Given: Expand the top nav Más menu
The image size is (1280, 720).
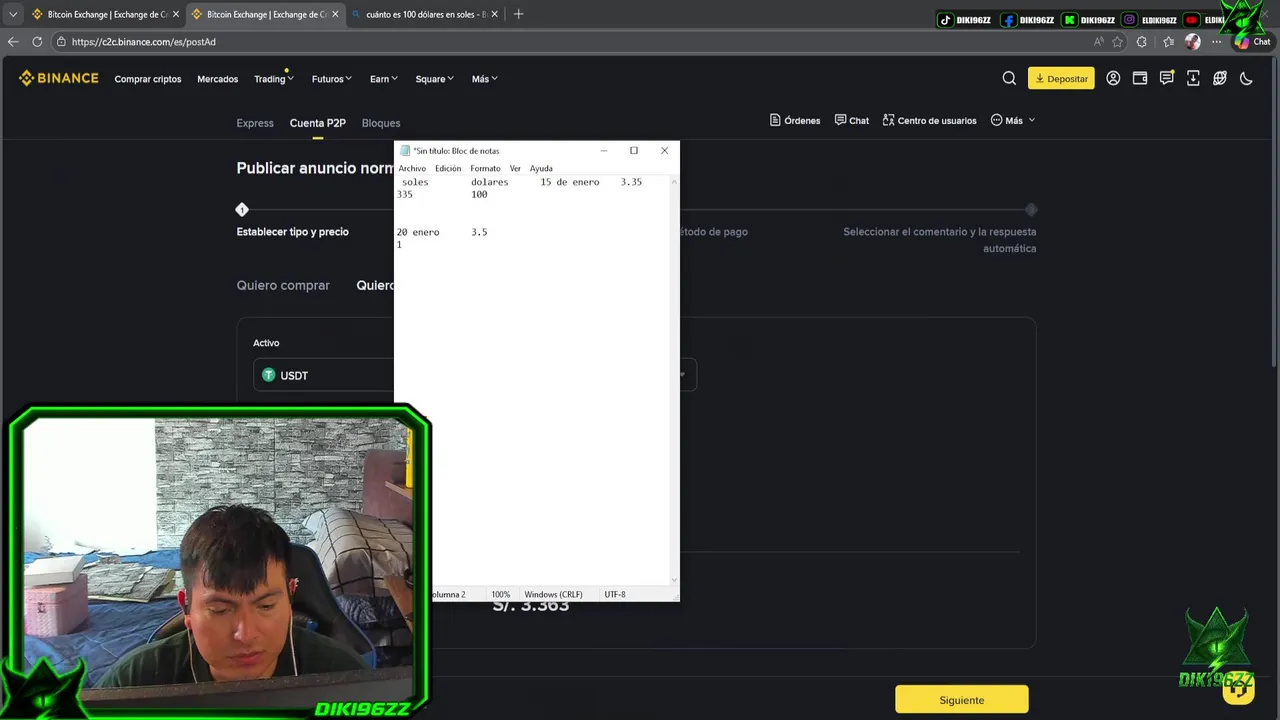Looking at the screenshot, I should tap(484, 79).
